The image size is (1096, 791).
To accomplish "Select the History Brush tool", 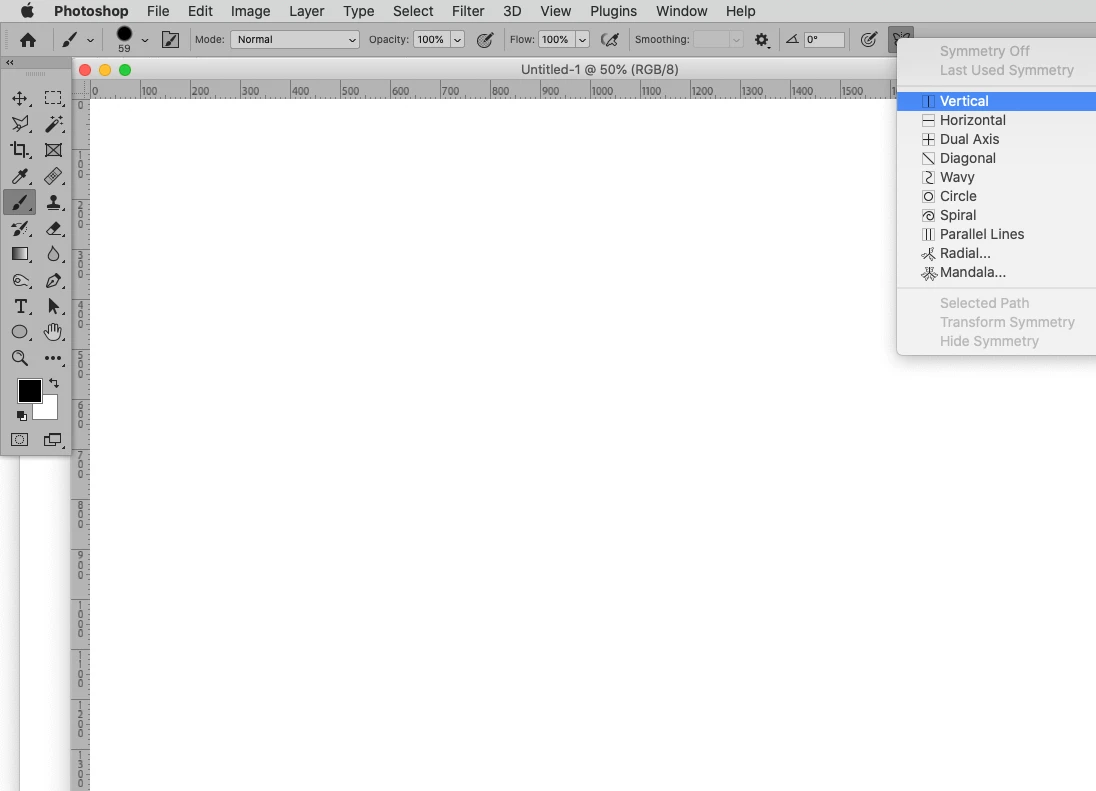I will coord(20,228).
